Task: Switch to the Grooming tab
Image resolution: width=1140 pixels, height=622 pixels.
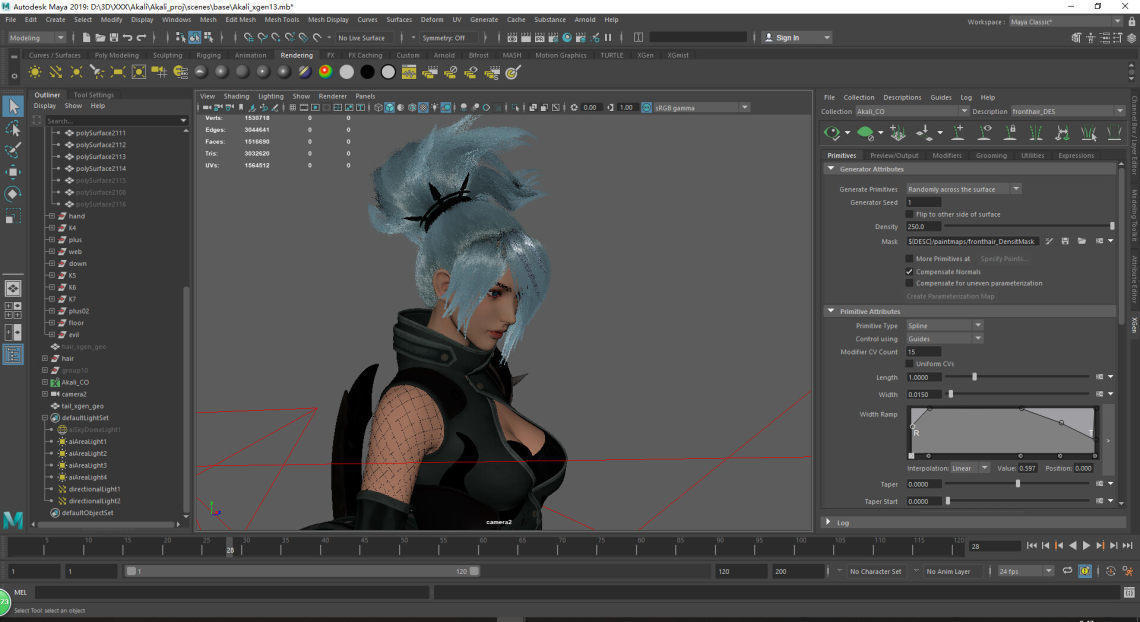Action: coord(991,156)
